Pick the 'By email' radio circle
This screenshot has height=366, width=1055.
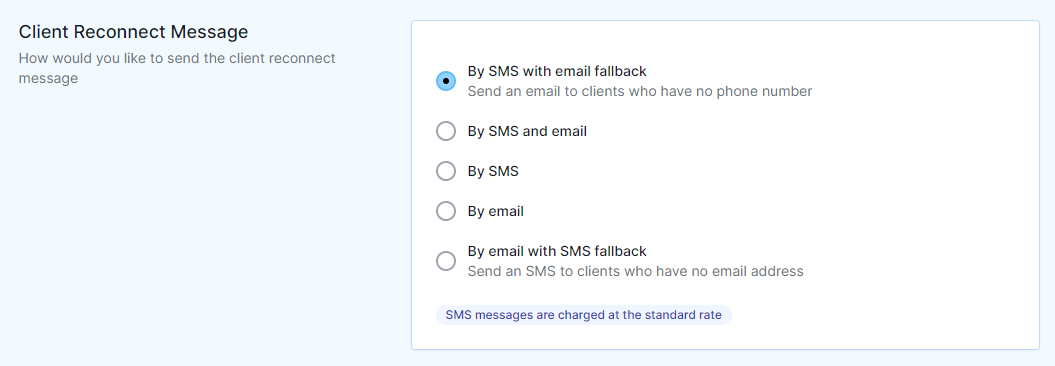[446, 211]
